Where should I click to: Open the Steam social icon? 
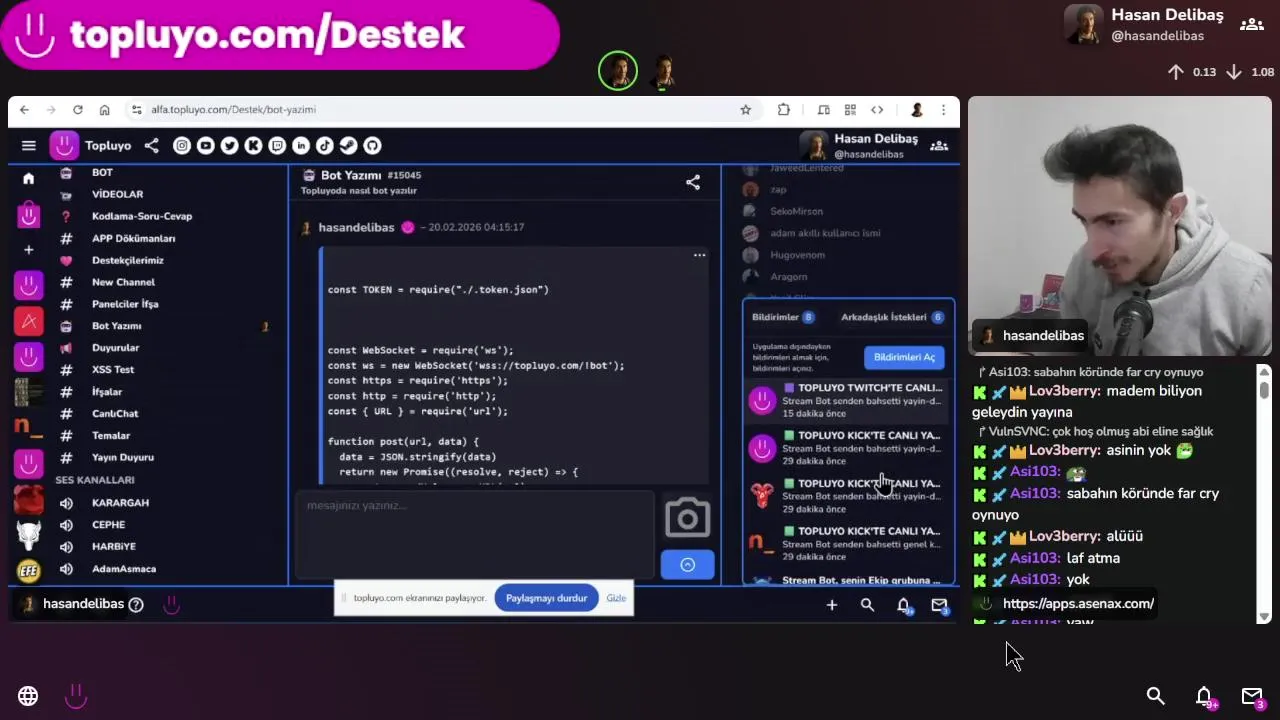coord(348,146)
